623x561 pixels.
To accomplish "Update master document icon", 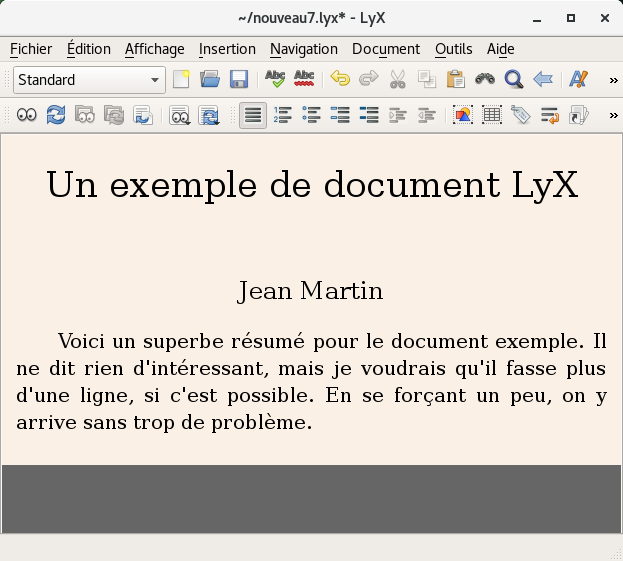I will (x=114, y=115).
